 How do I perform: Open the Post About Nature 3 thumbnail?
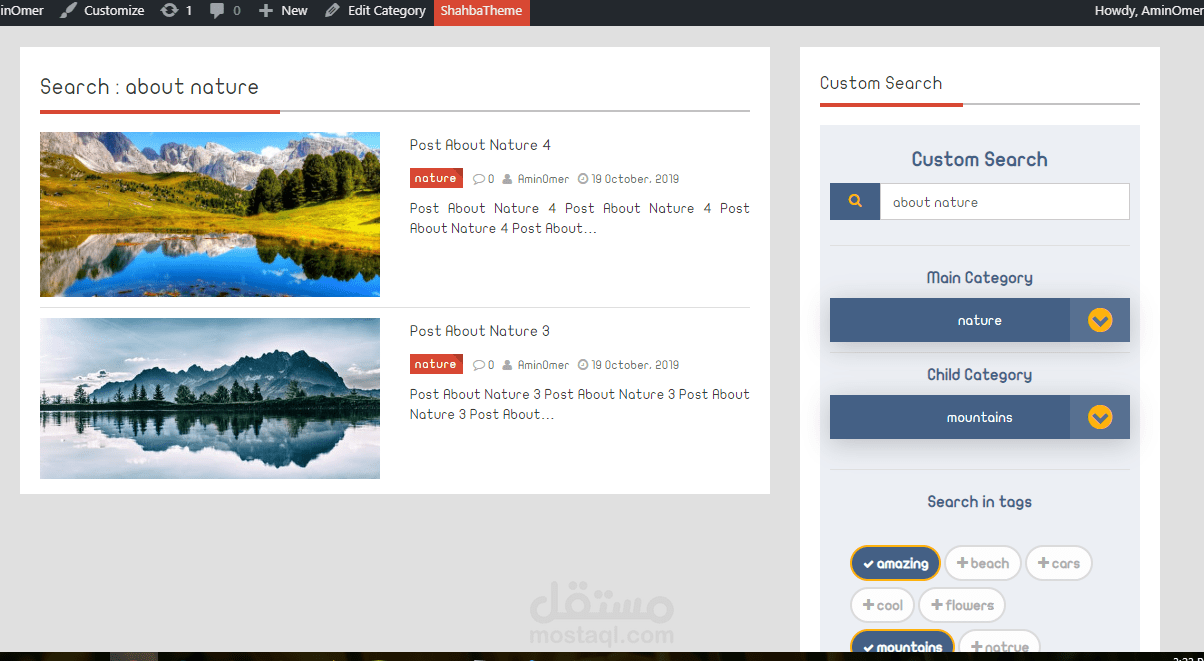coord(210,398)
